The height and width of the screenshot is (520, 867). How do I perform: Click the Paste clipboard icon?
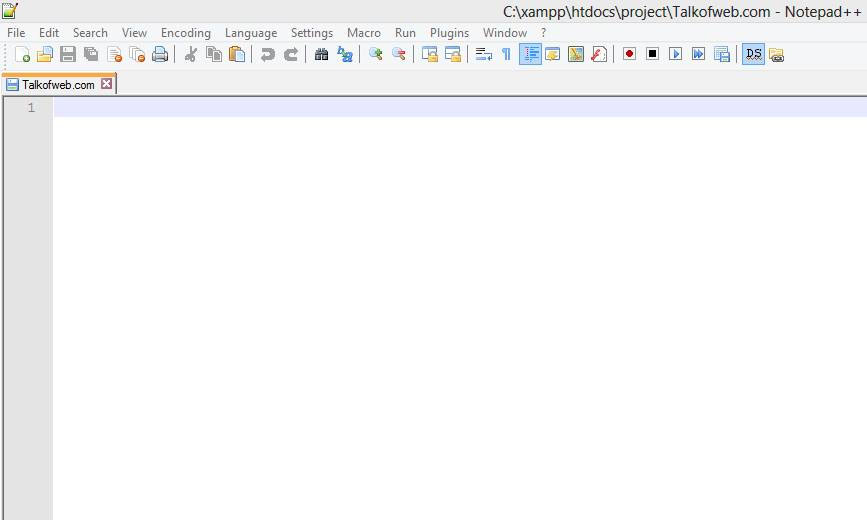click(x=237, y=54)
